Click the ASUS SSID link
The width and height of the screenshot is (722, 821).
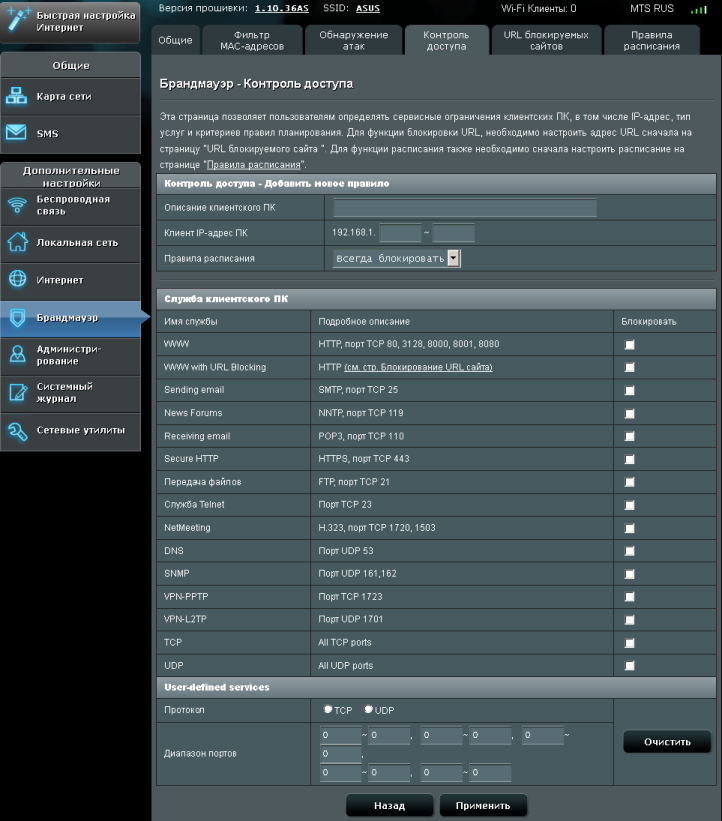pos(368,8)
